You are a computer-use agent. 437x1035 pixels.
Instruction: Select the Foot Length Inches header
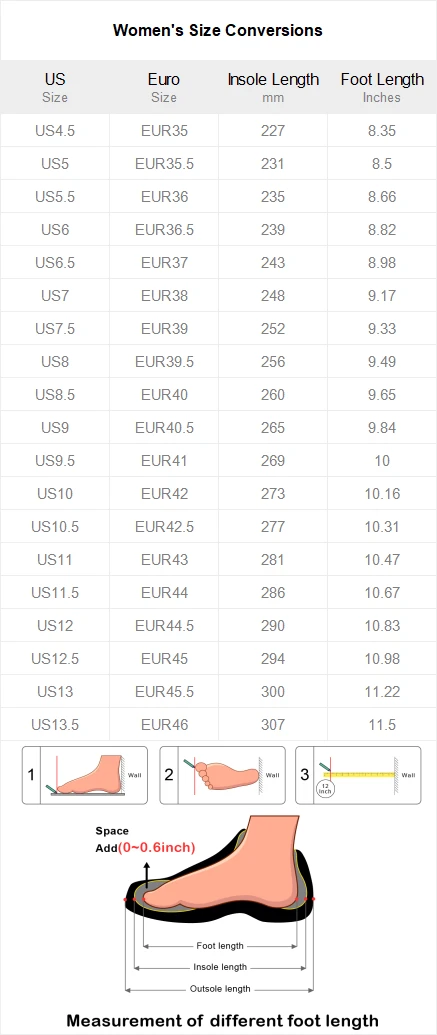point(382,87)
